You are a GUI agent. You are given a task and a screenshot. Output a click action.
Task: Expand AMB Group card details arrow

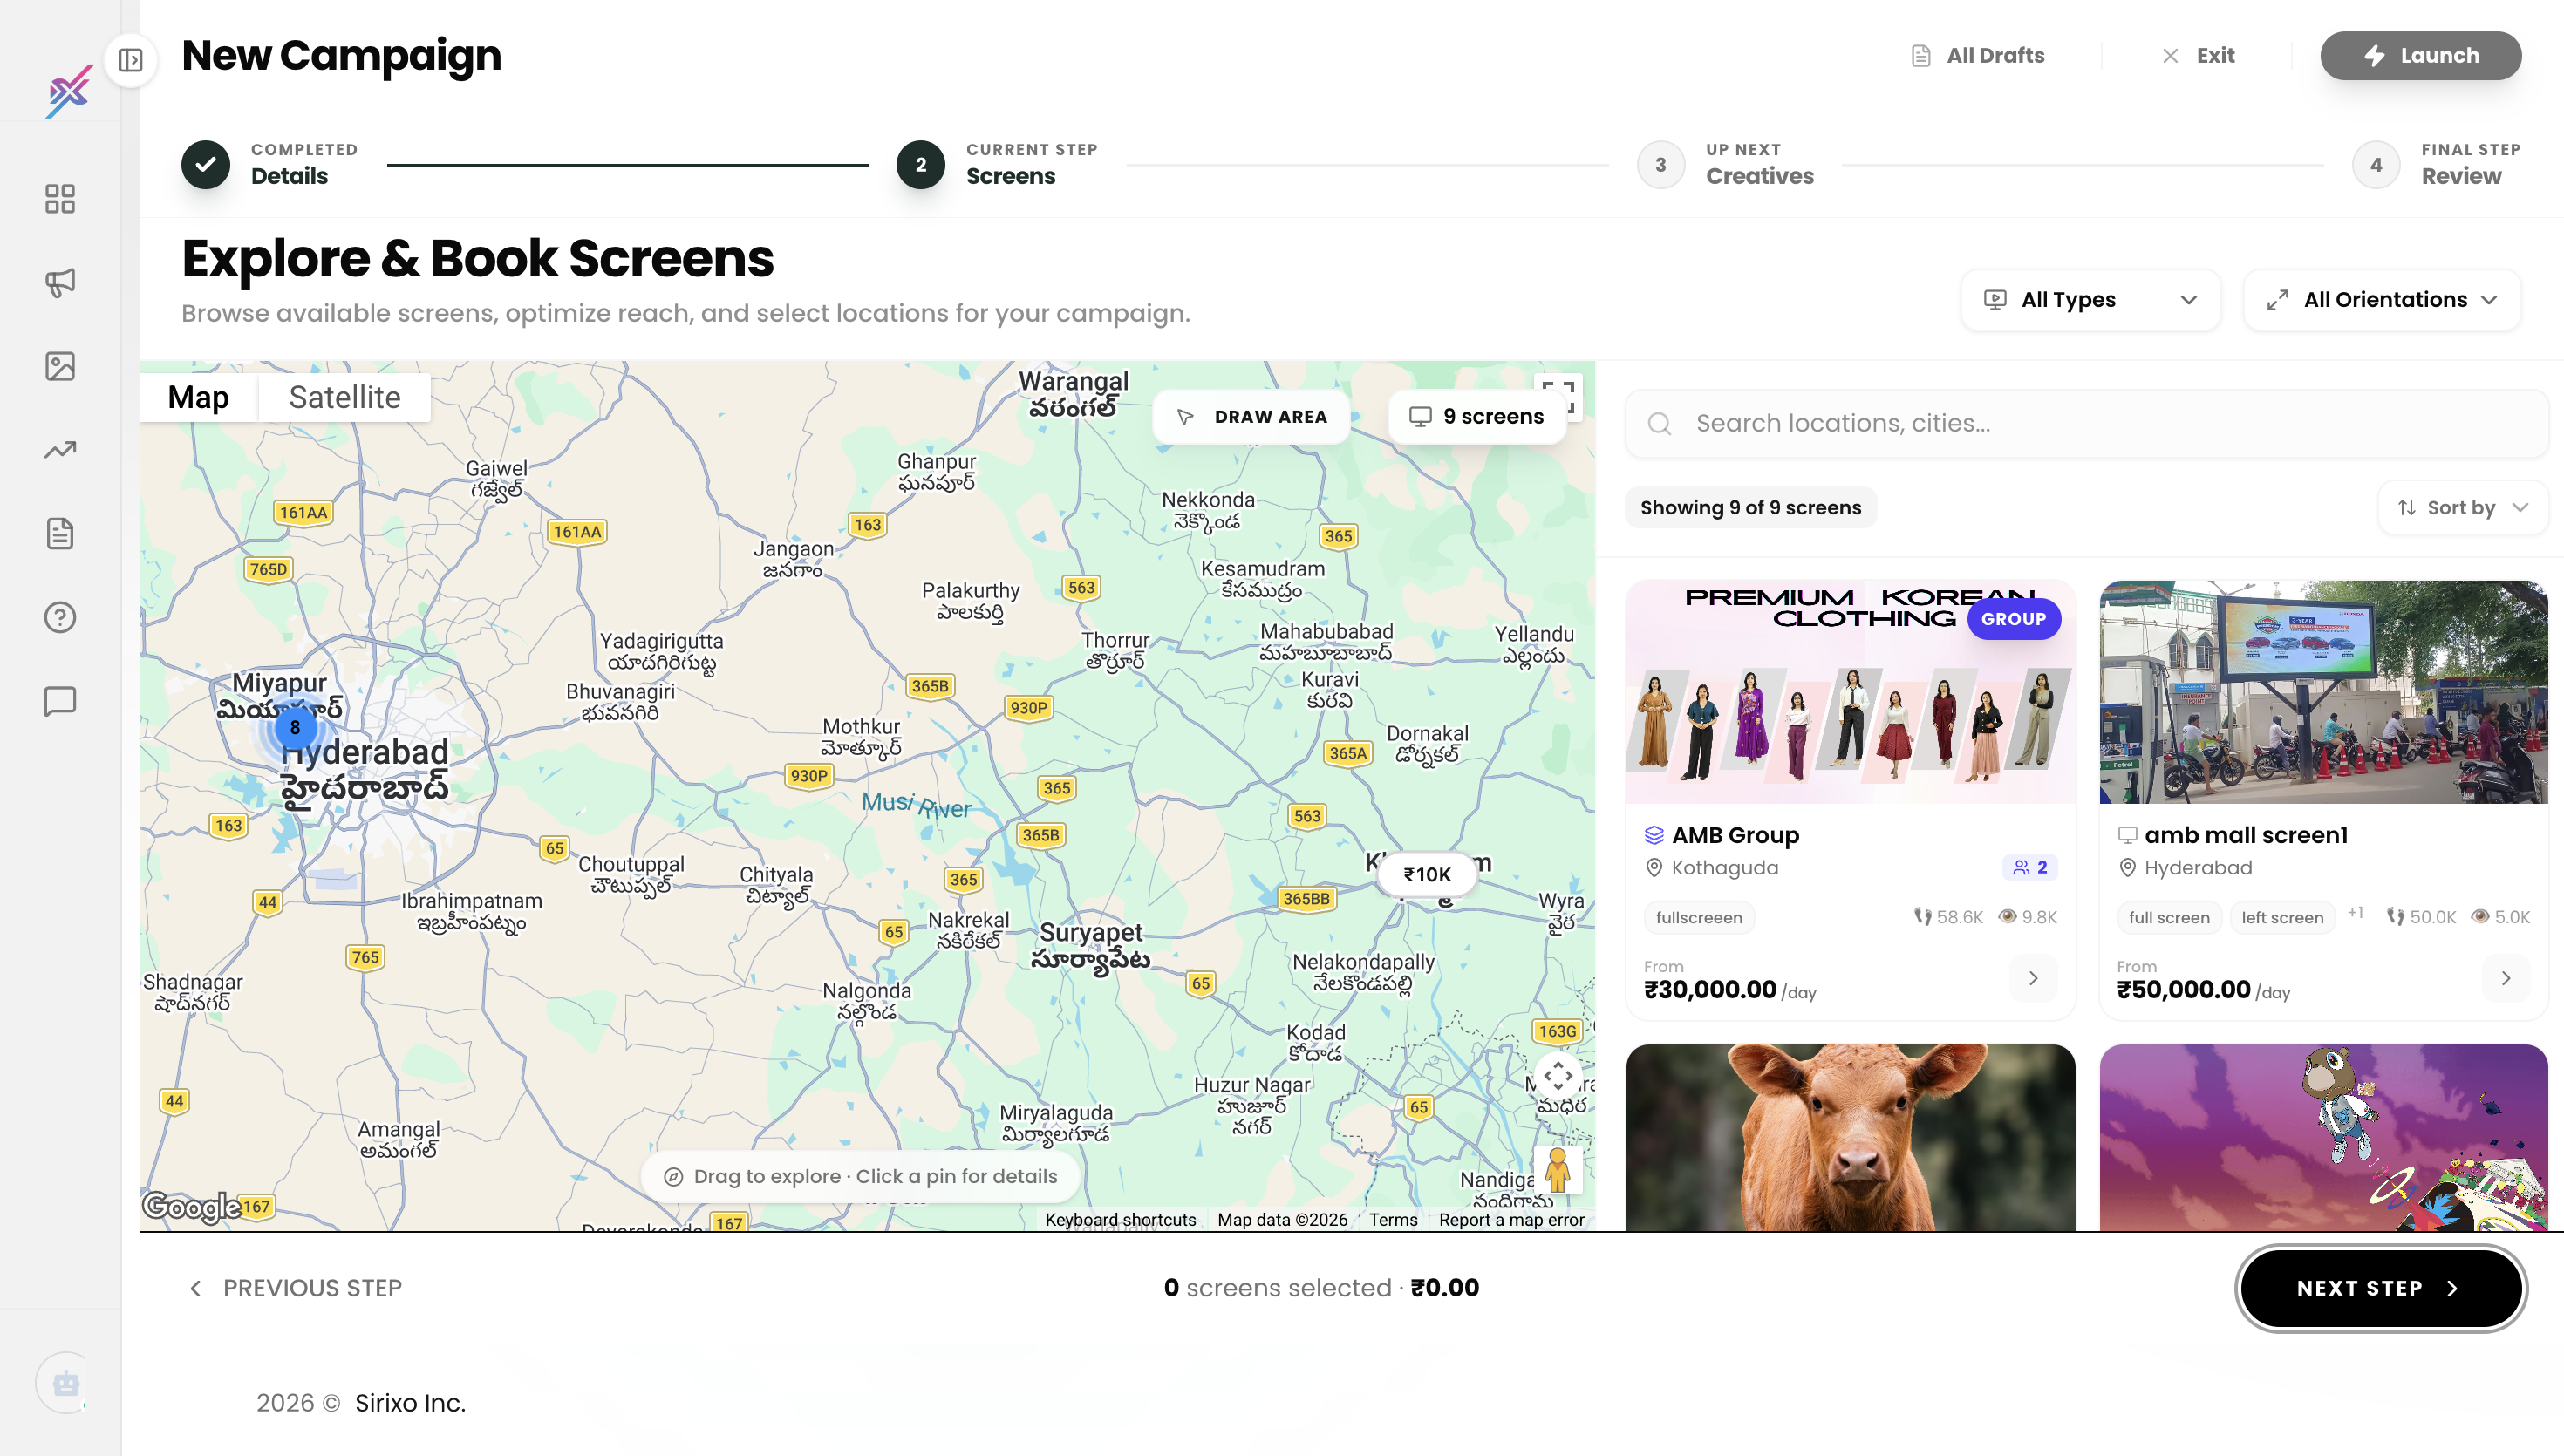pyautogui.click(x=2033, y=978)
